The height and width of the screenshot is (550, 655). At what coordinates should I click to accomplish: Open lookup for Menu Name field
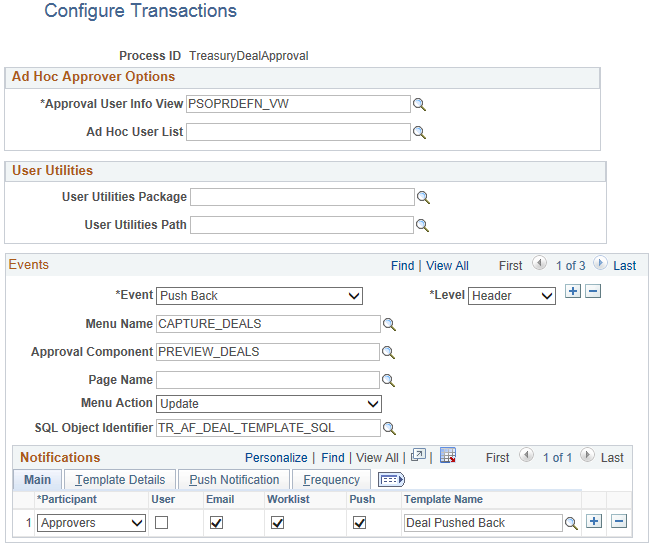tap(389, 324)
